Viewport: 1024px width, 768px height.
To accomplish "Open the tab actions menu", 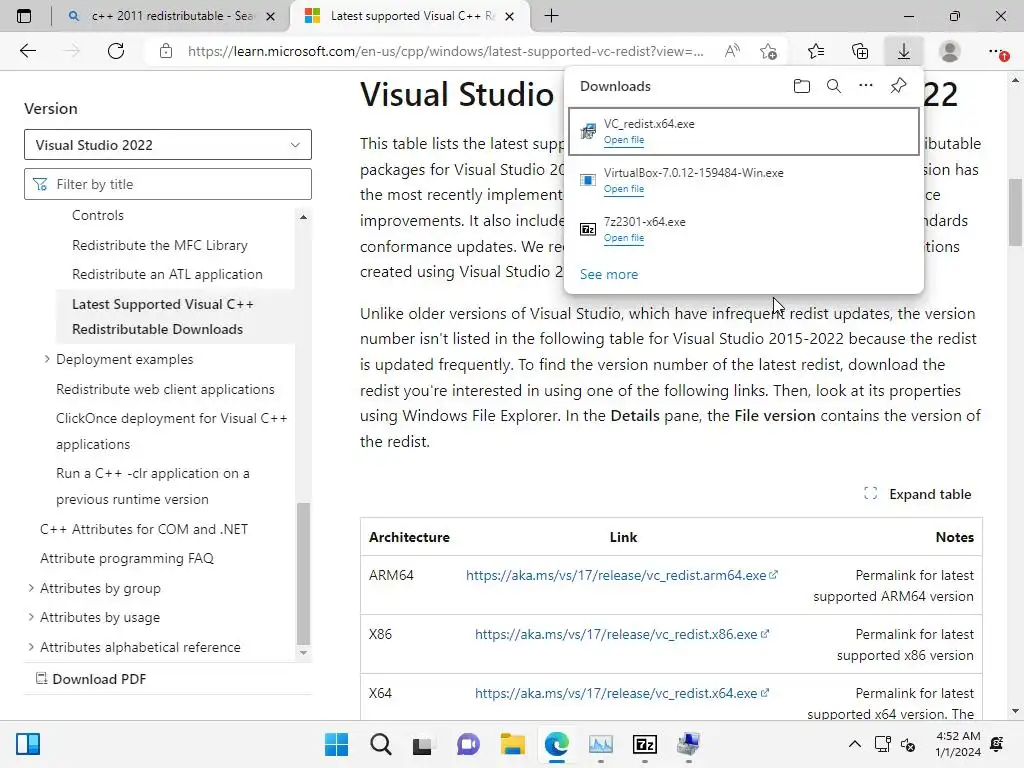I will tap(24, 16).
